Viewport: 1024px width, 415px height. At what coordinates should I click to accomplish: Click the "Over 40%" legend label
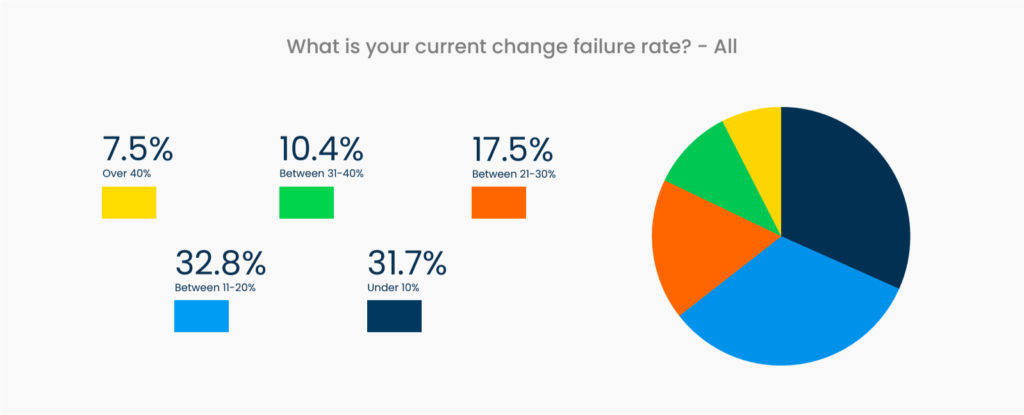(x=124, y=173)
